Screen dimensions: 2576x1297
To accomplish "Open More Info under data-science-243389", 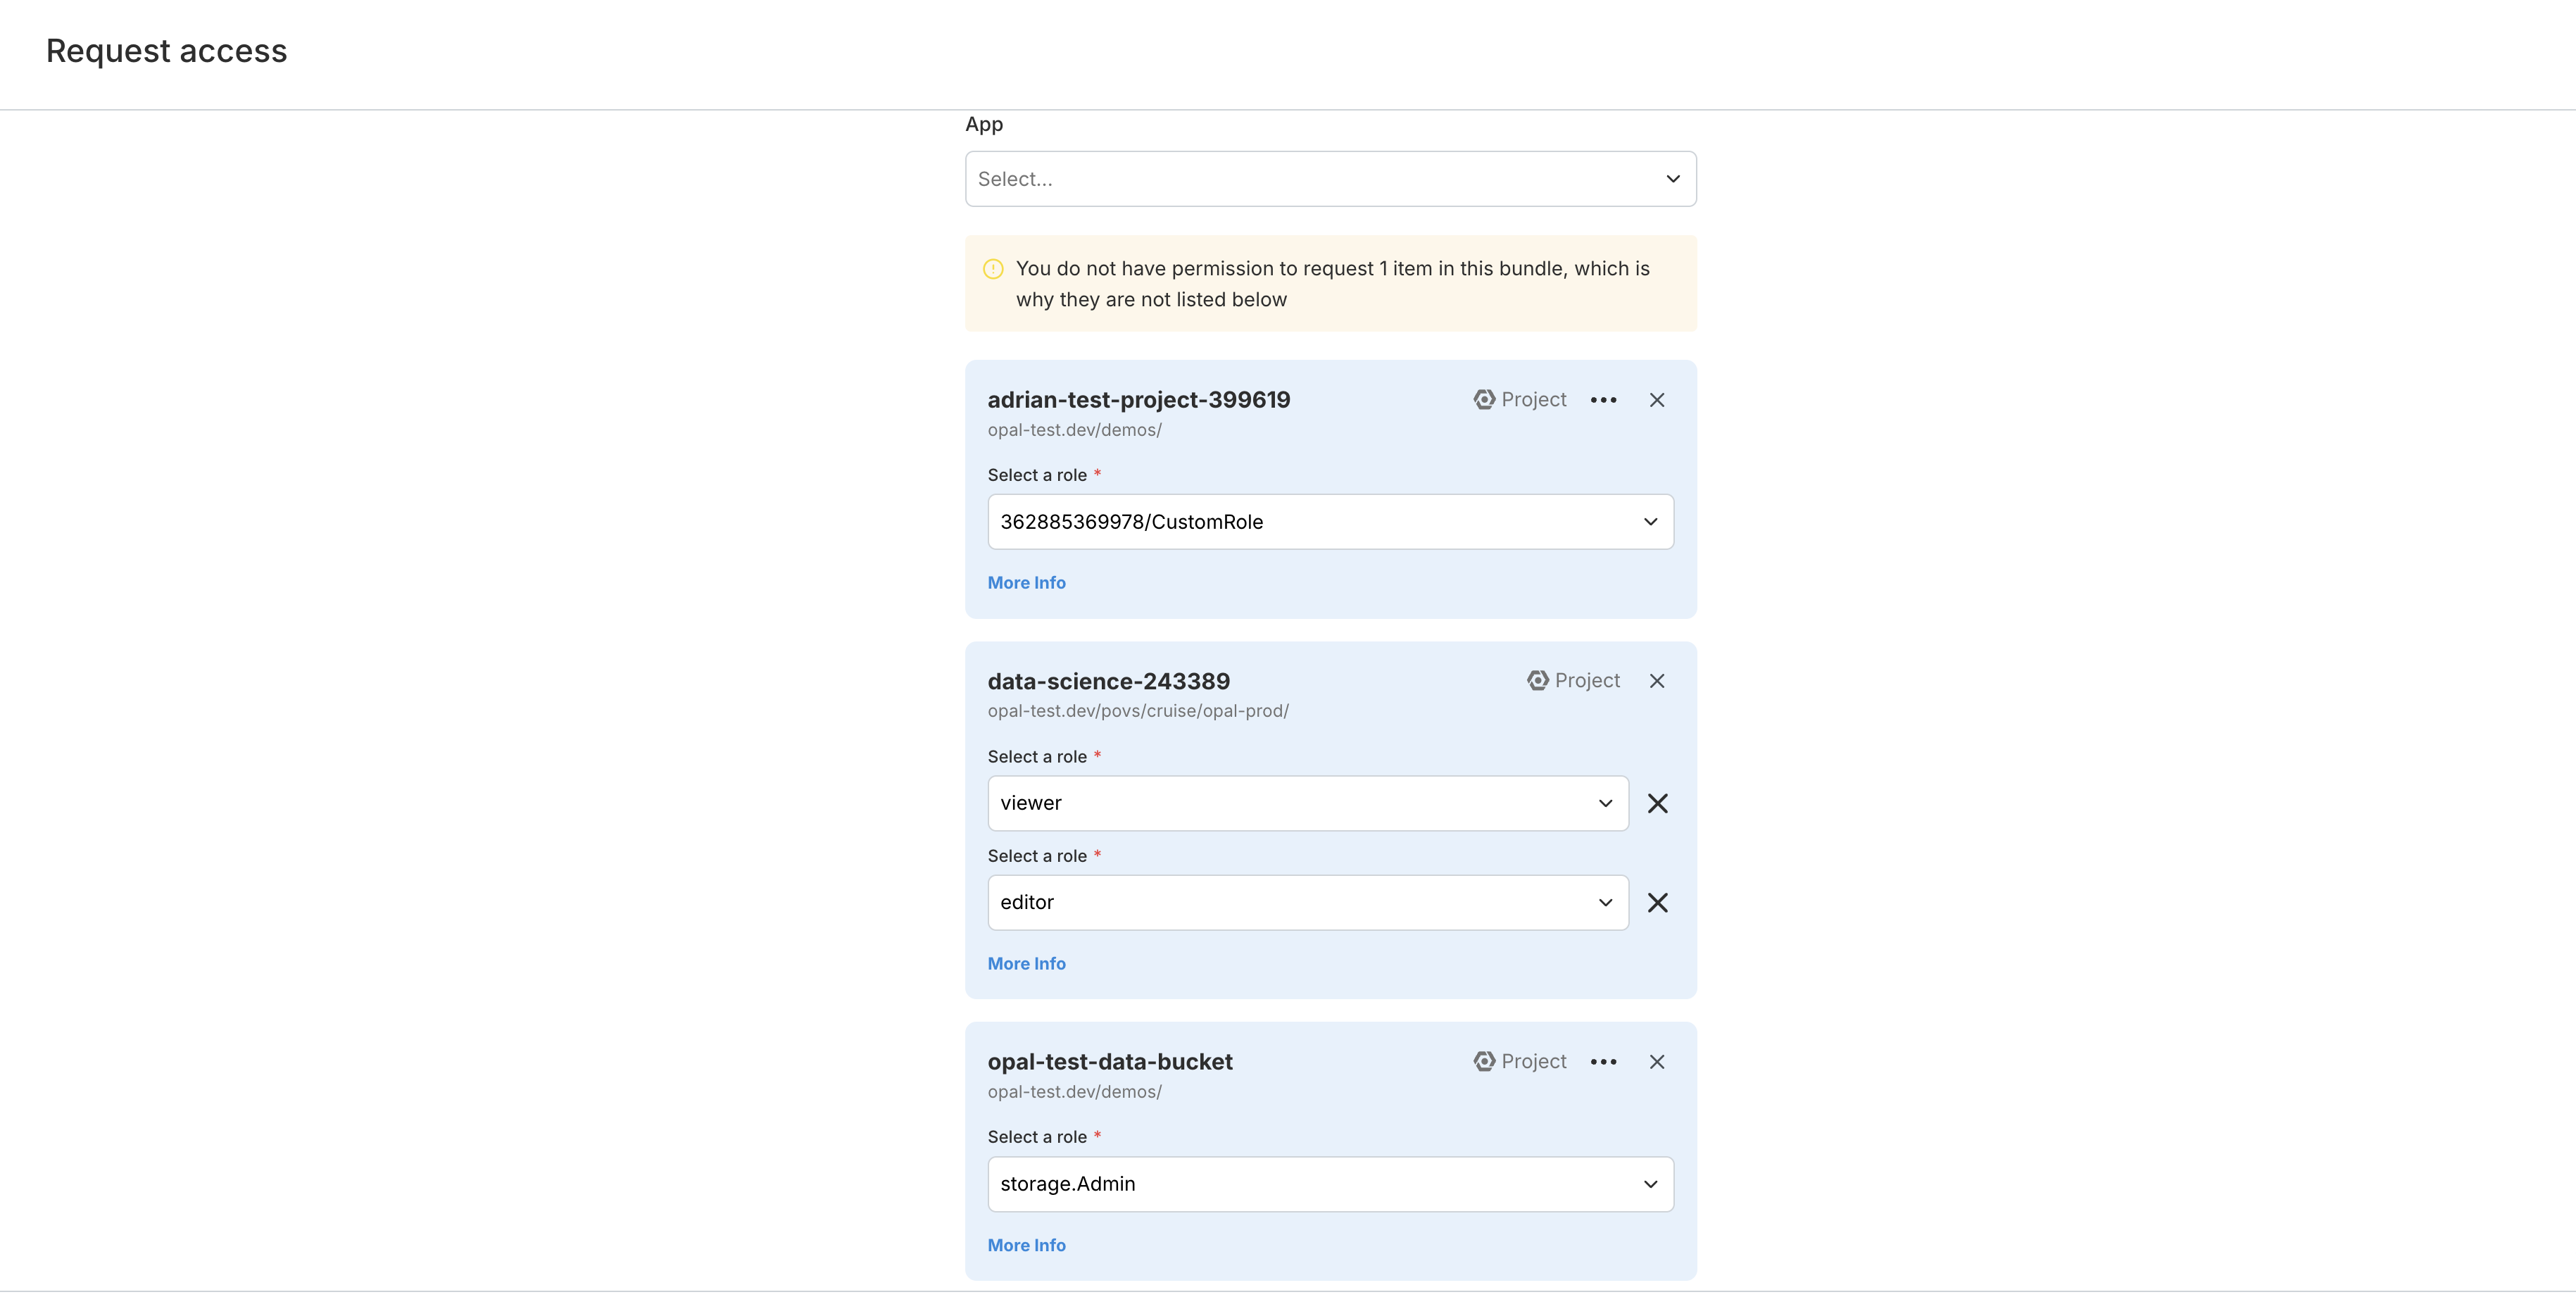I will 1026,964.
